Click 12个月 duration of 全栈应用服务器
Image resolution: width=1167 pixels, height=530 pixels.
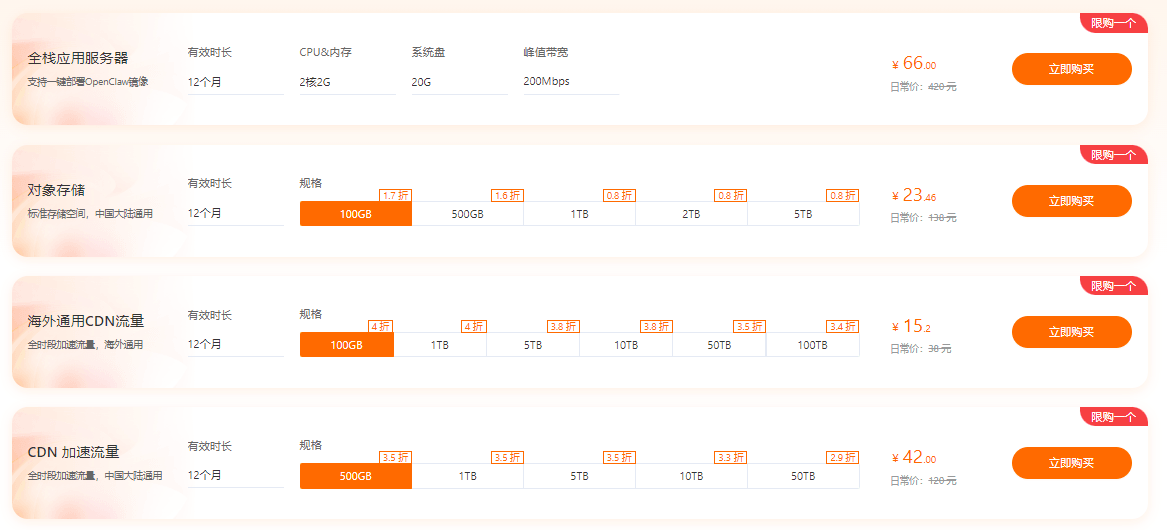205,82
